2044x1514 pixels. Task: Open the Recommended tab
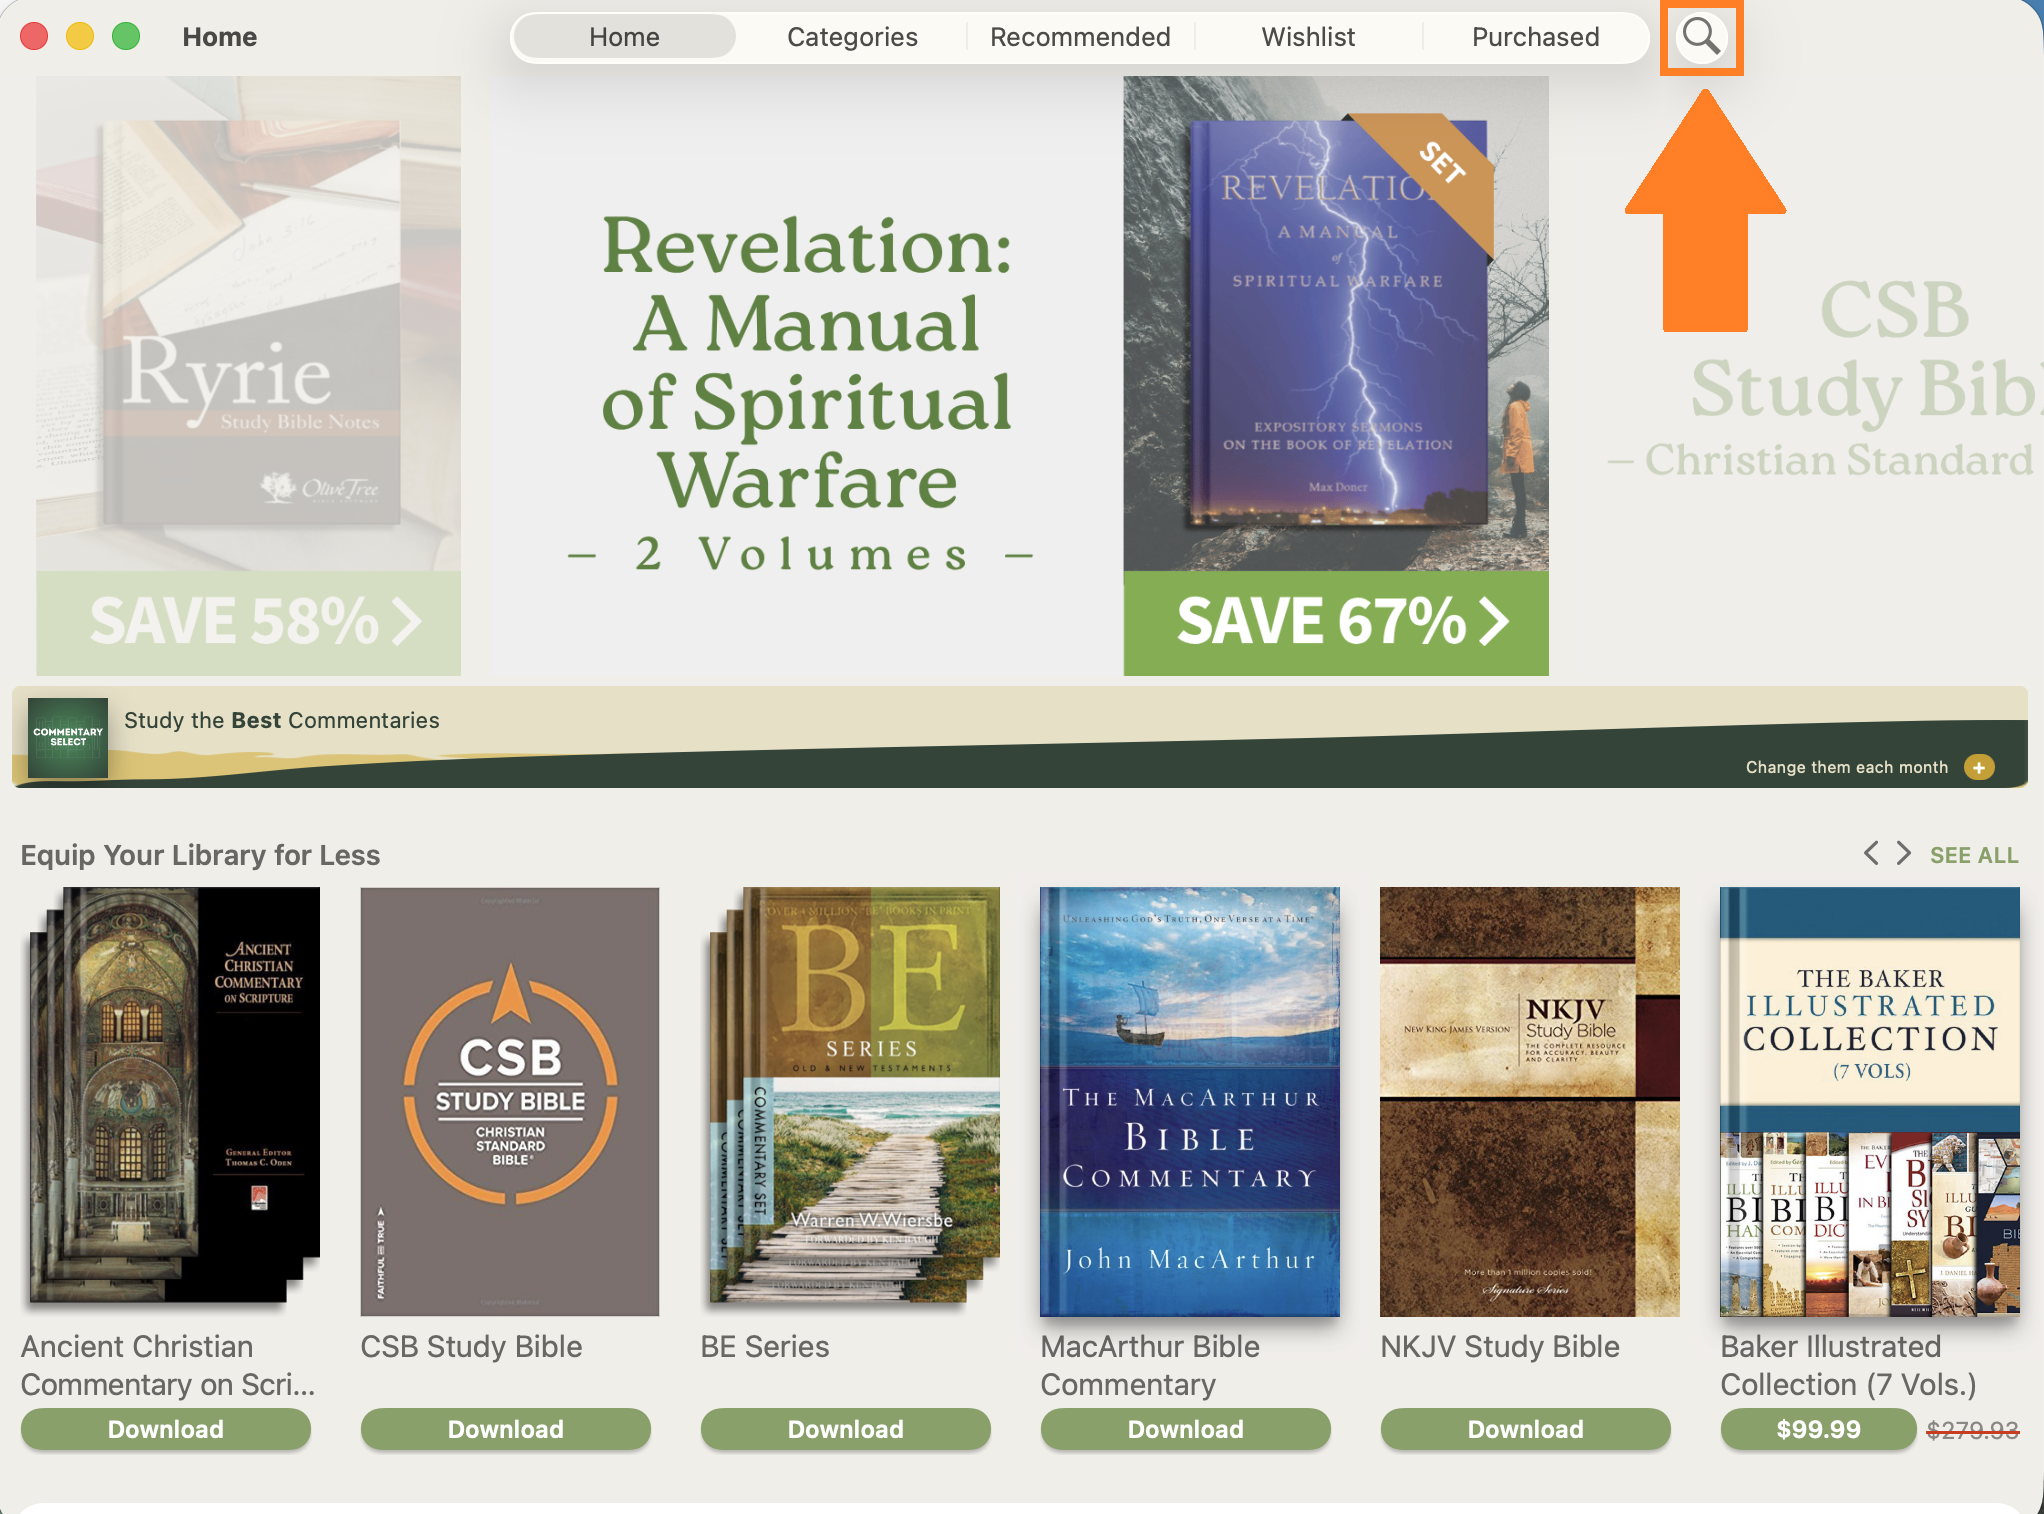coord(1080,37)
